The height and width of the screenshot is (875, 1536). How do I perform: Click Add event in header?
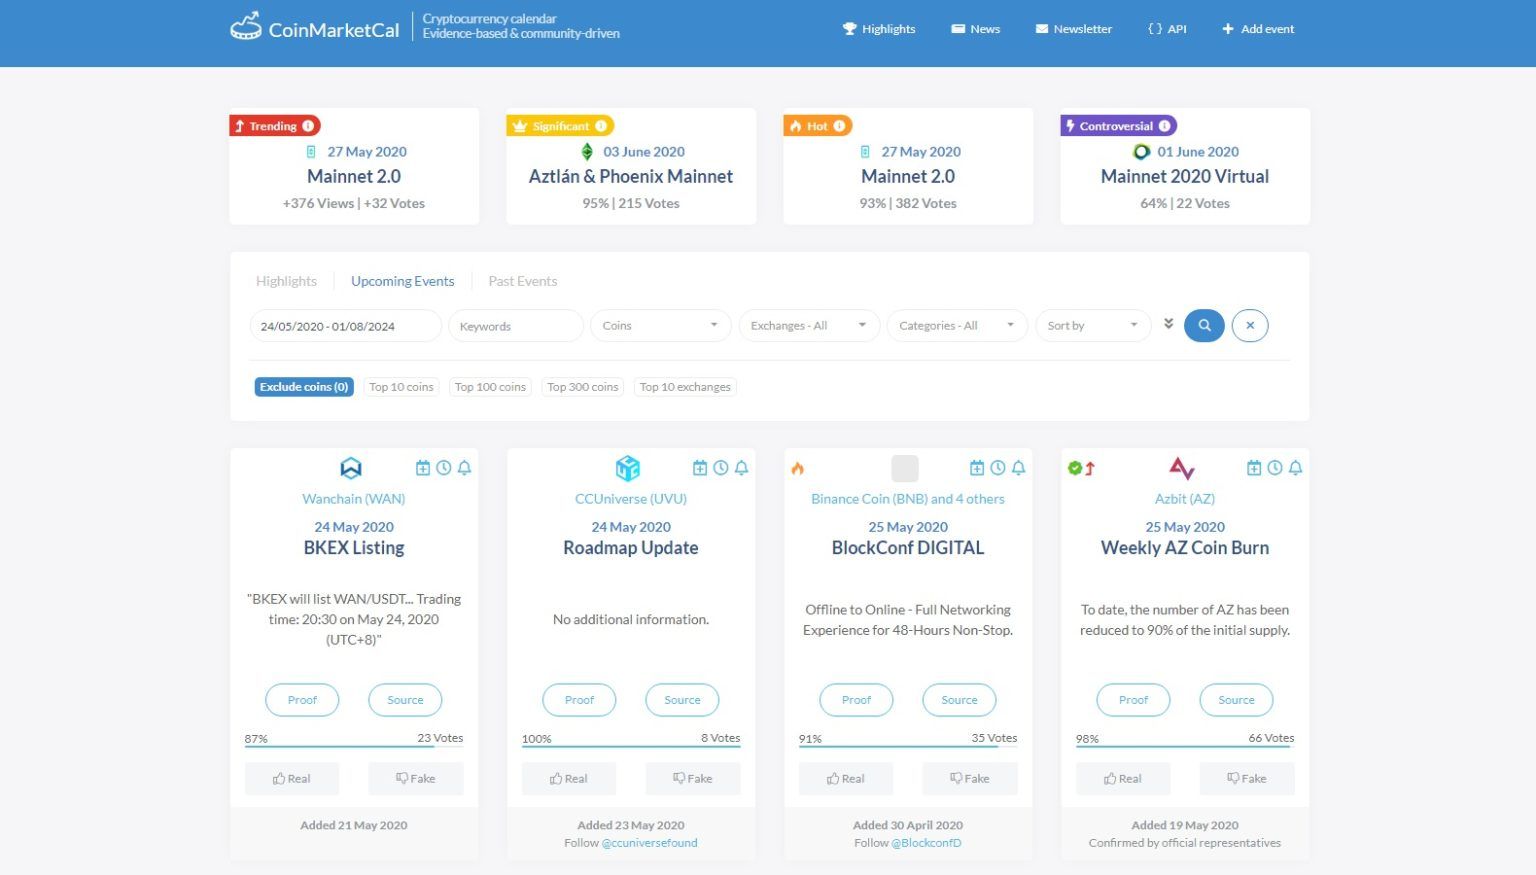[1258, 29]
